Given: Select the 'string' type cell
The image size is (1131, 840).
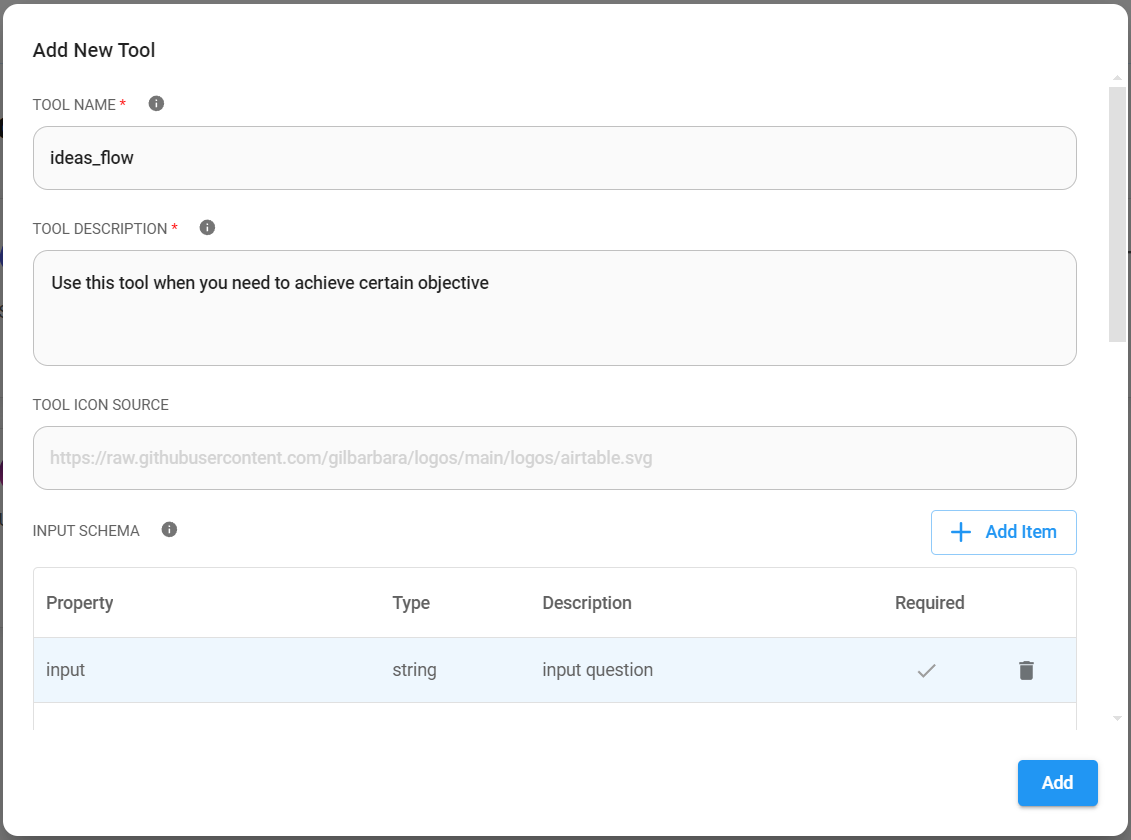Looking at the screenshot, I should coord(414,670).
